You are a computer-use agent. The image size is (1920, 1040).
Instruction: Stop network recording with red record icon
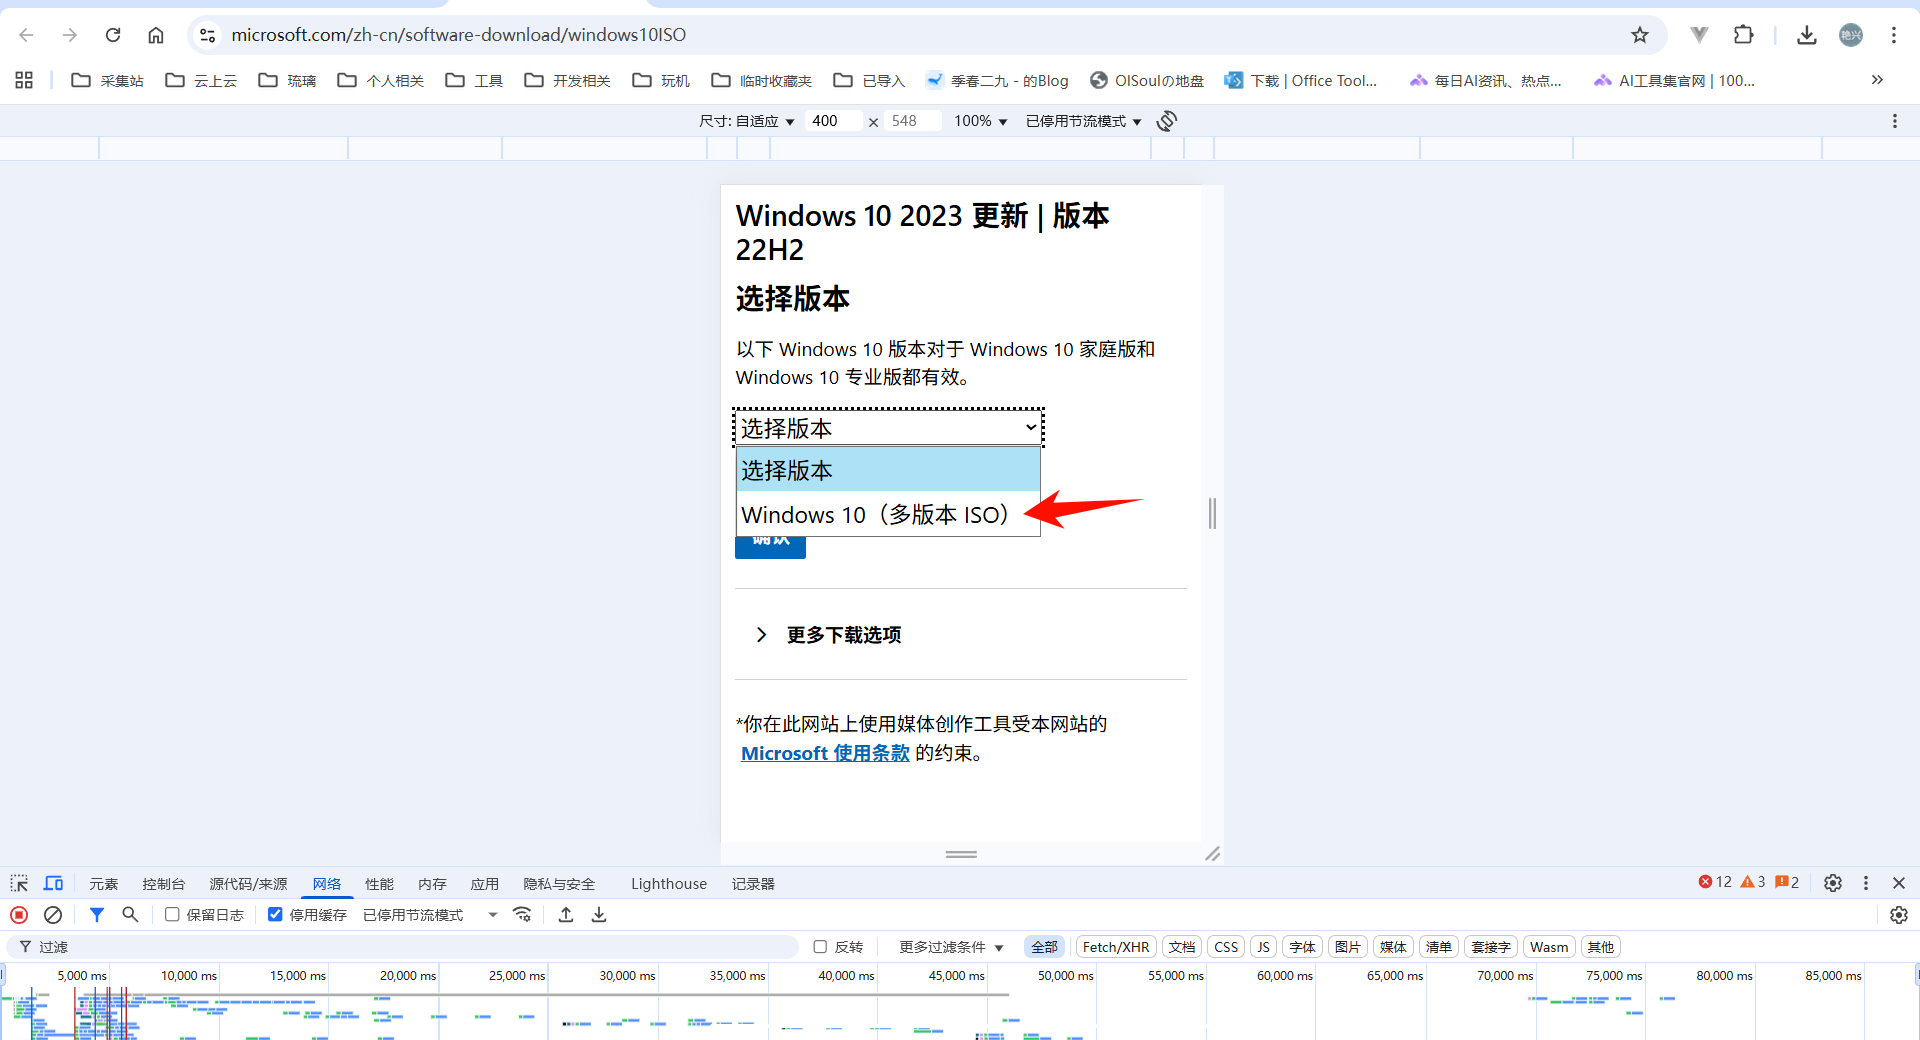19,915
